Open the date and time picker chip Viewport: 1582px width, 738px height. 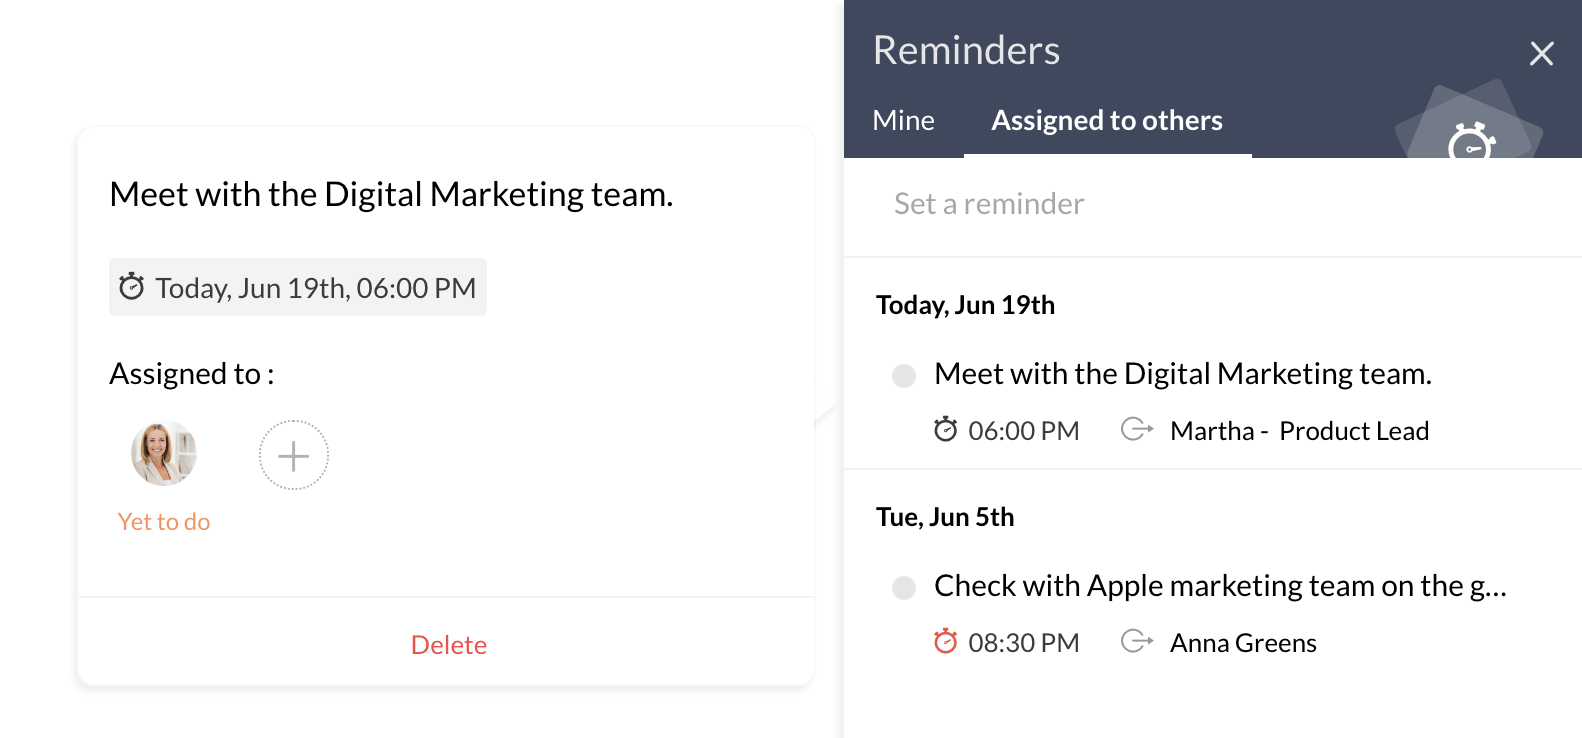click(297, 288)
